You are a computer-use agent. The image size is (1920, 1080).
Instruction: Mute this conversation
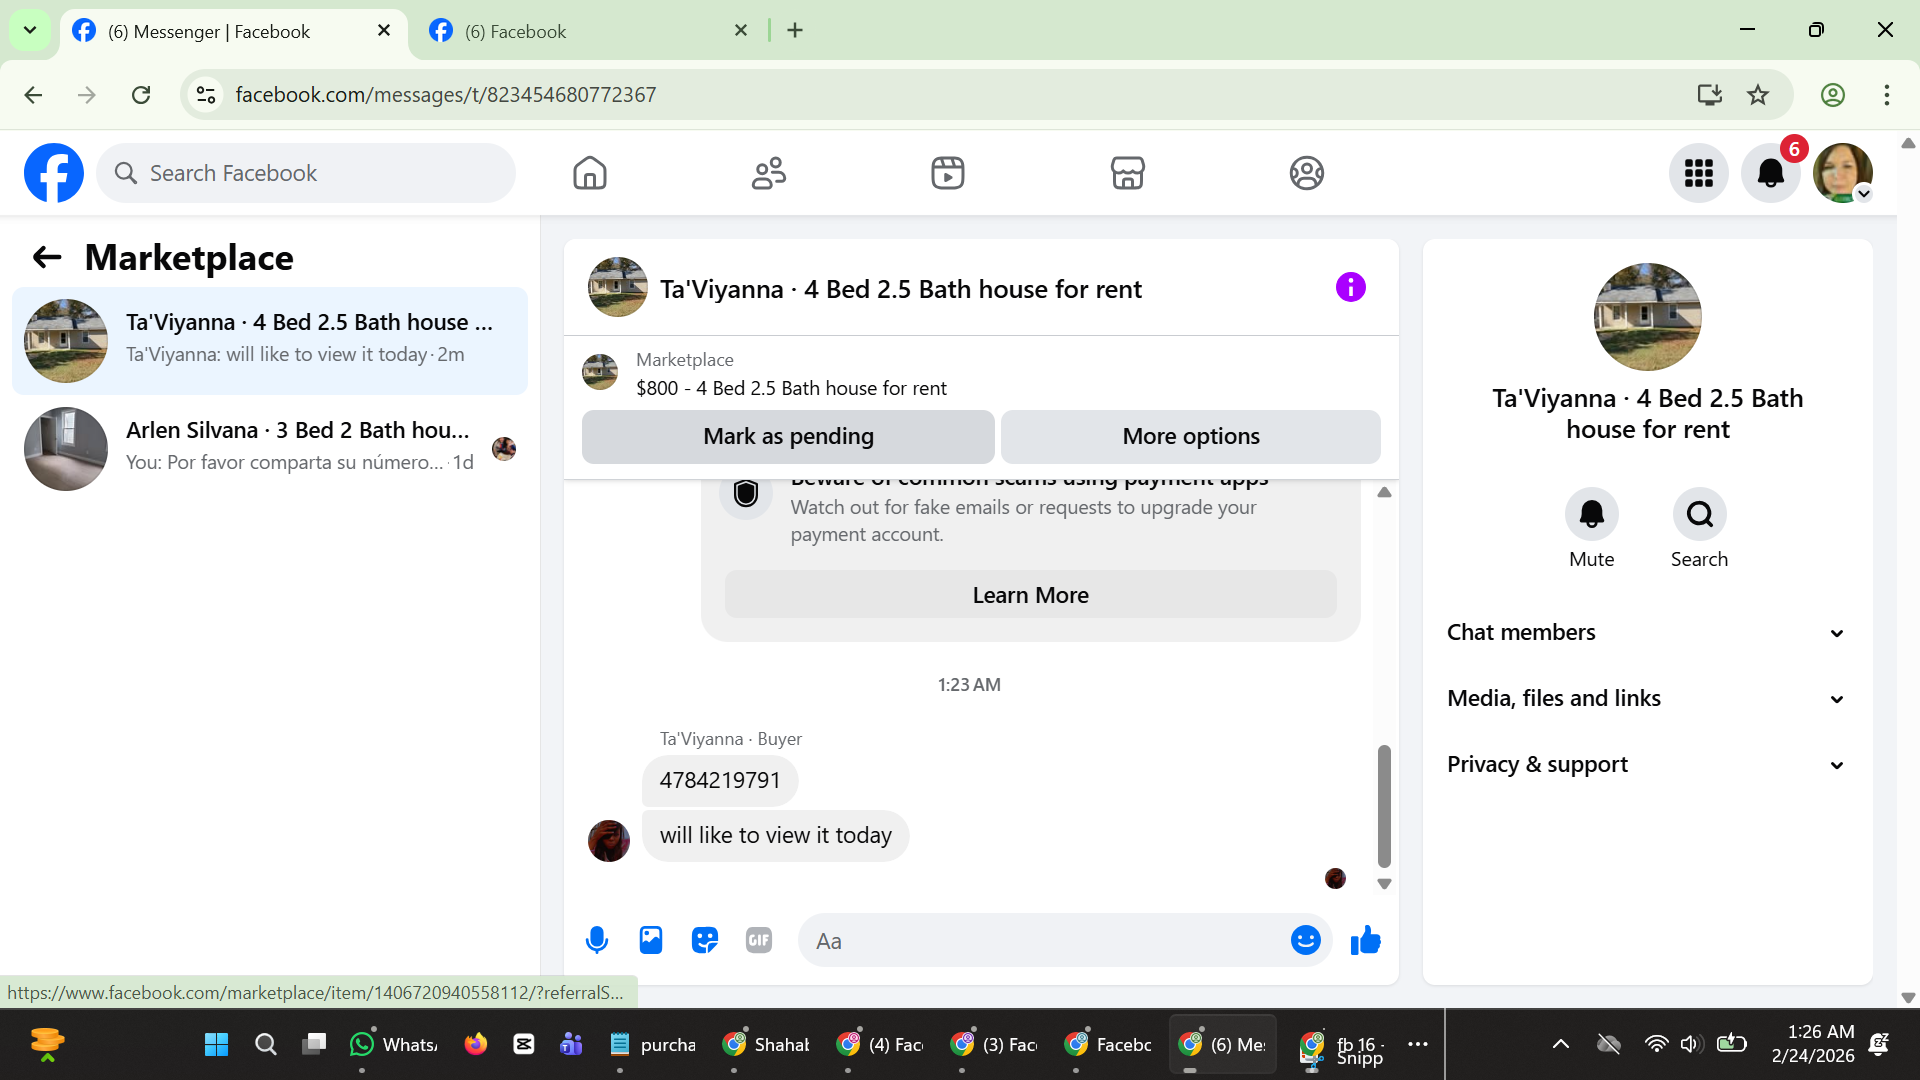coord(1591,514)
